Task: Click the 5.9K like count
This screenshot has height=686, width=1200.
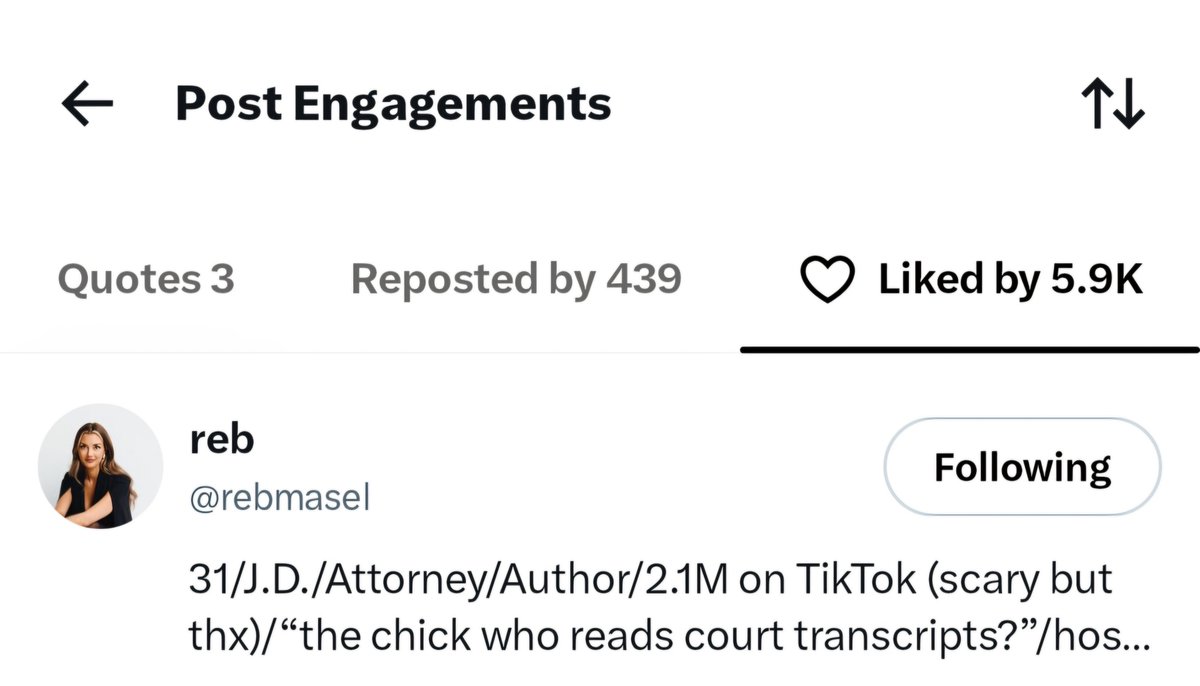Action: [1095, 280]
